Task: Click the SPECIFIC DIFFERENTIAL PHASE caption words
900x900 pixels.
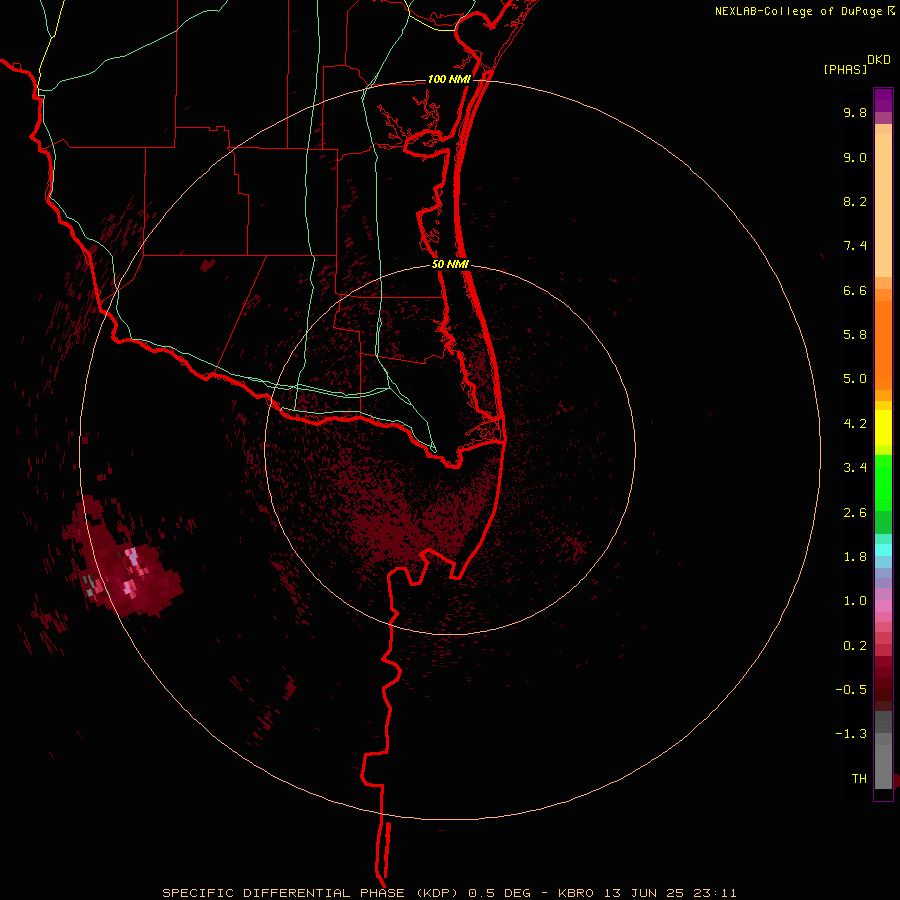Action: pos(285,893)
